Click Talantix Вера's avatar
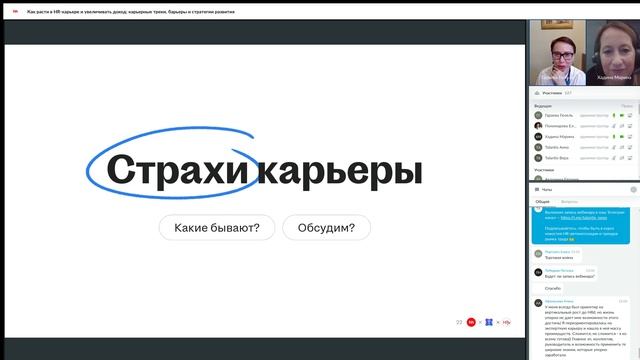 pyautogui.click(x=538, y=158)
